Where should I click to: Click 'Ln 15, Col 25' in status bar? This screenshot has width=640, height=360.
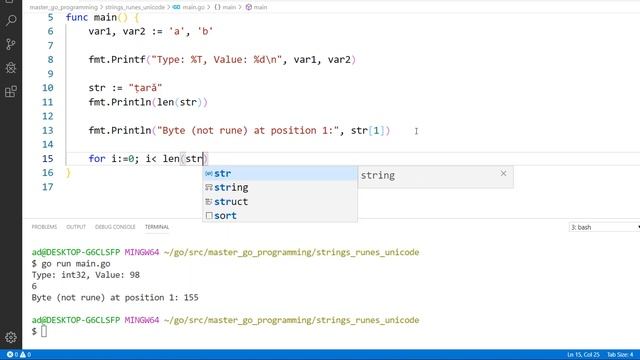click(x=583, y=355)
